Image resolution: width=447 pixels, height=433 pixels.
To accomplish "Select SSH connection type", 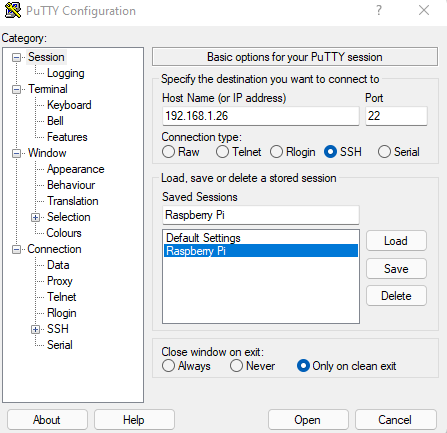I will tap(330, 152).
